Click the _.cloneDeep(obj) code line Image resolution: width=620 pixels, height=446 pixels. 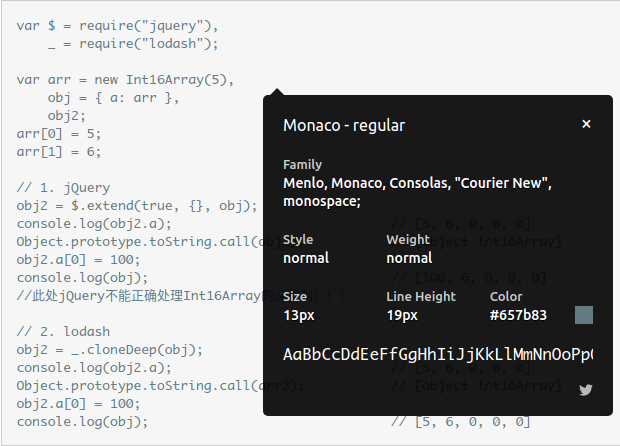pyautogui.click(x=110, y=350)
